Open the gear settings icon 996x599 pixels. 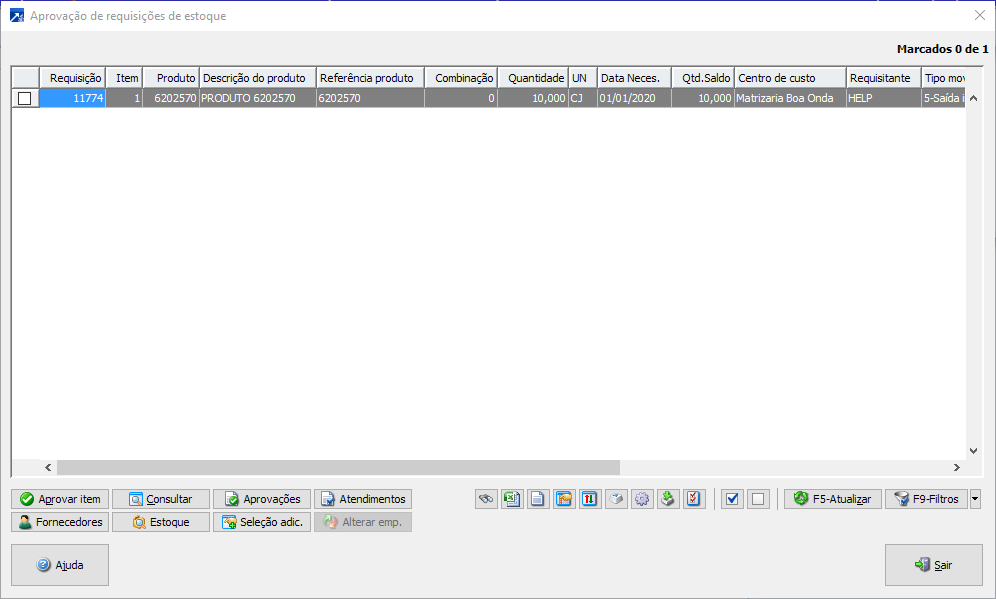coord(642,499)
